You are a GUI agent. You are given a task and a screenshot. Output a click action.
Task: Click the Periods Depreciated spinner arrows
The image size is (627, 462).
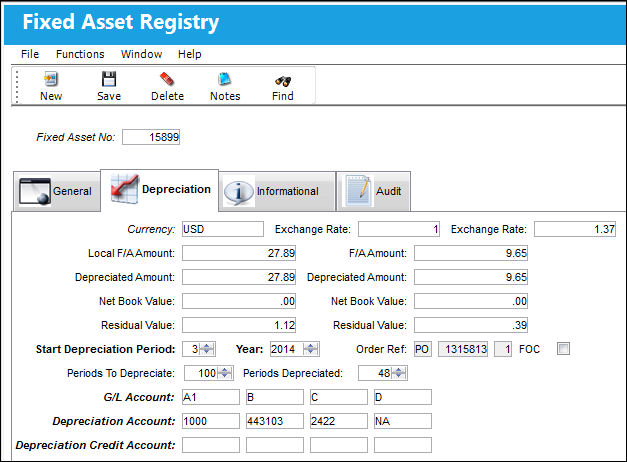(399, 373)
